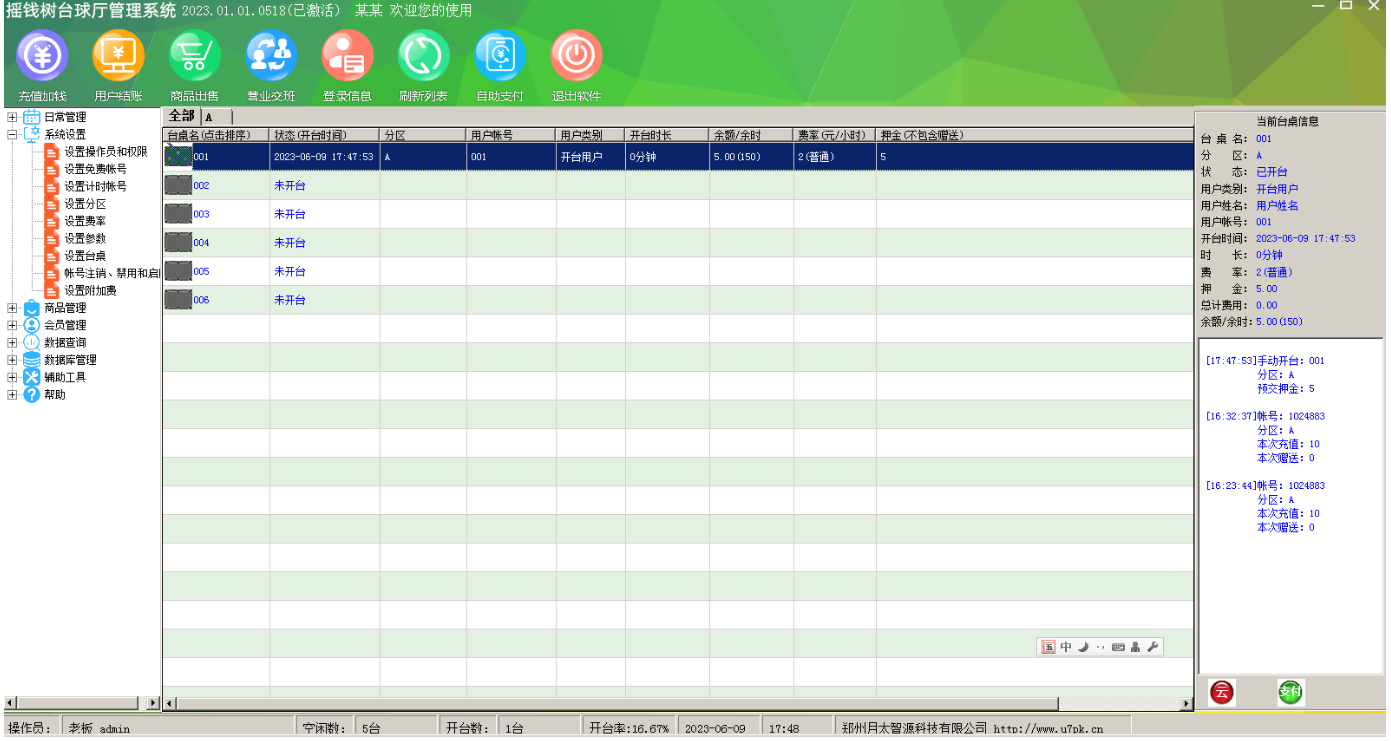Open 设置台桌 in tree
1391x741 pixels.
pyautogui.click(x=85, y=256)
